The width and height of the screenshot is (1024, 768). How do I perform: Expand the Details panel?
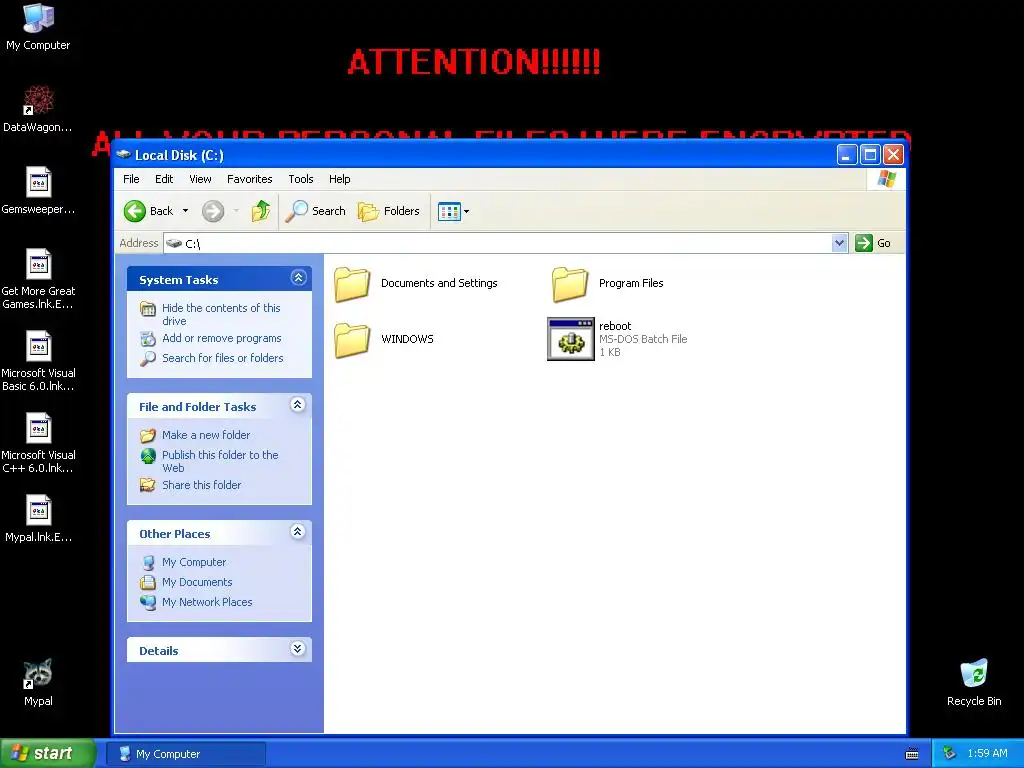tap(298, 648)
